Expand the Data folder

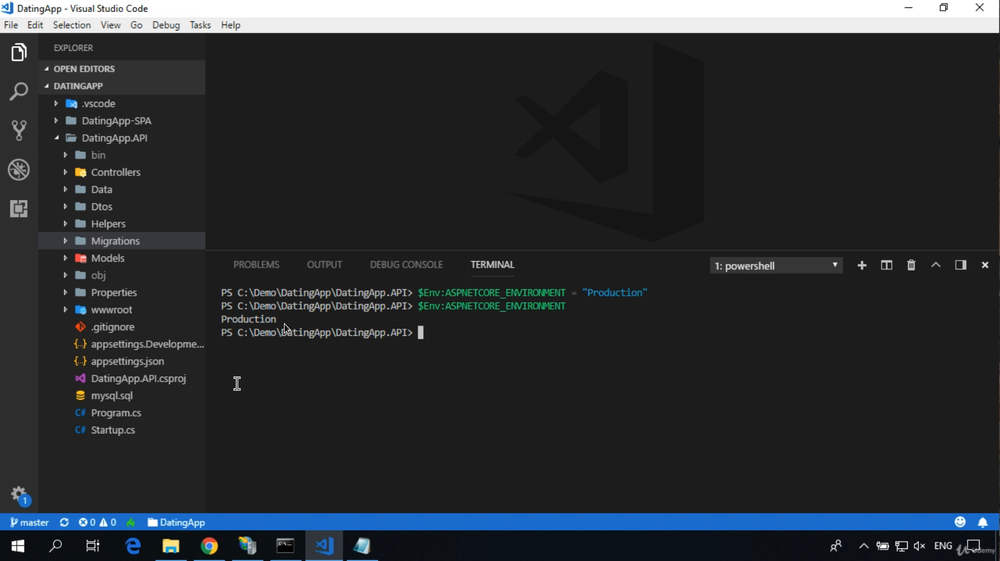click(x=101, y=189)
